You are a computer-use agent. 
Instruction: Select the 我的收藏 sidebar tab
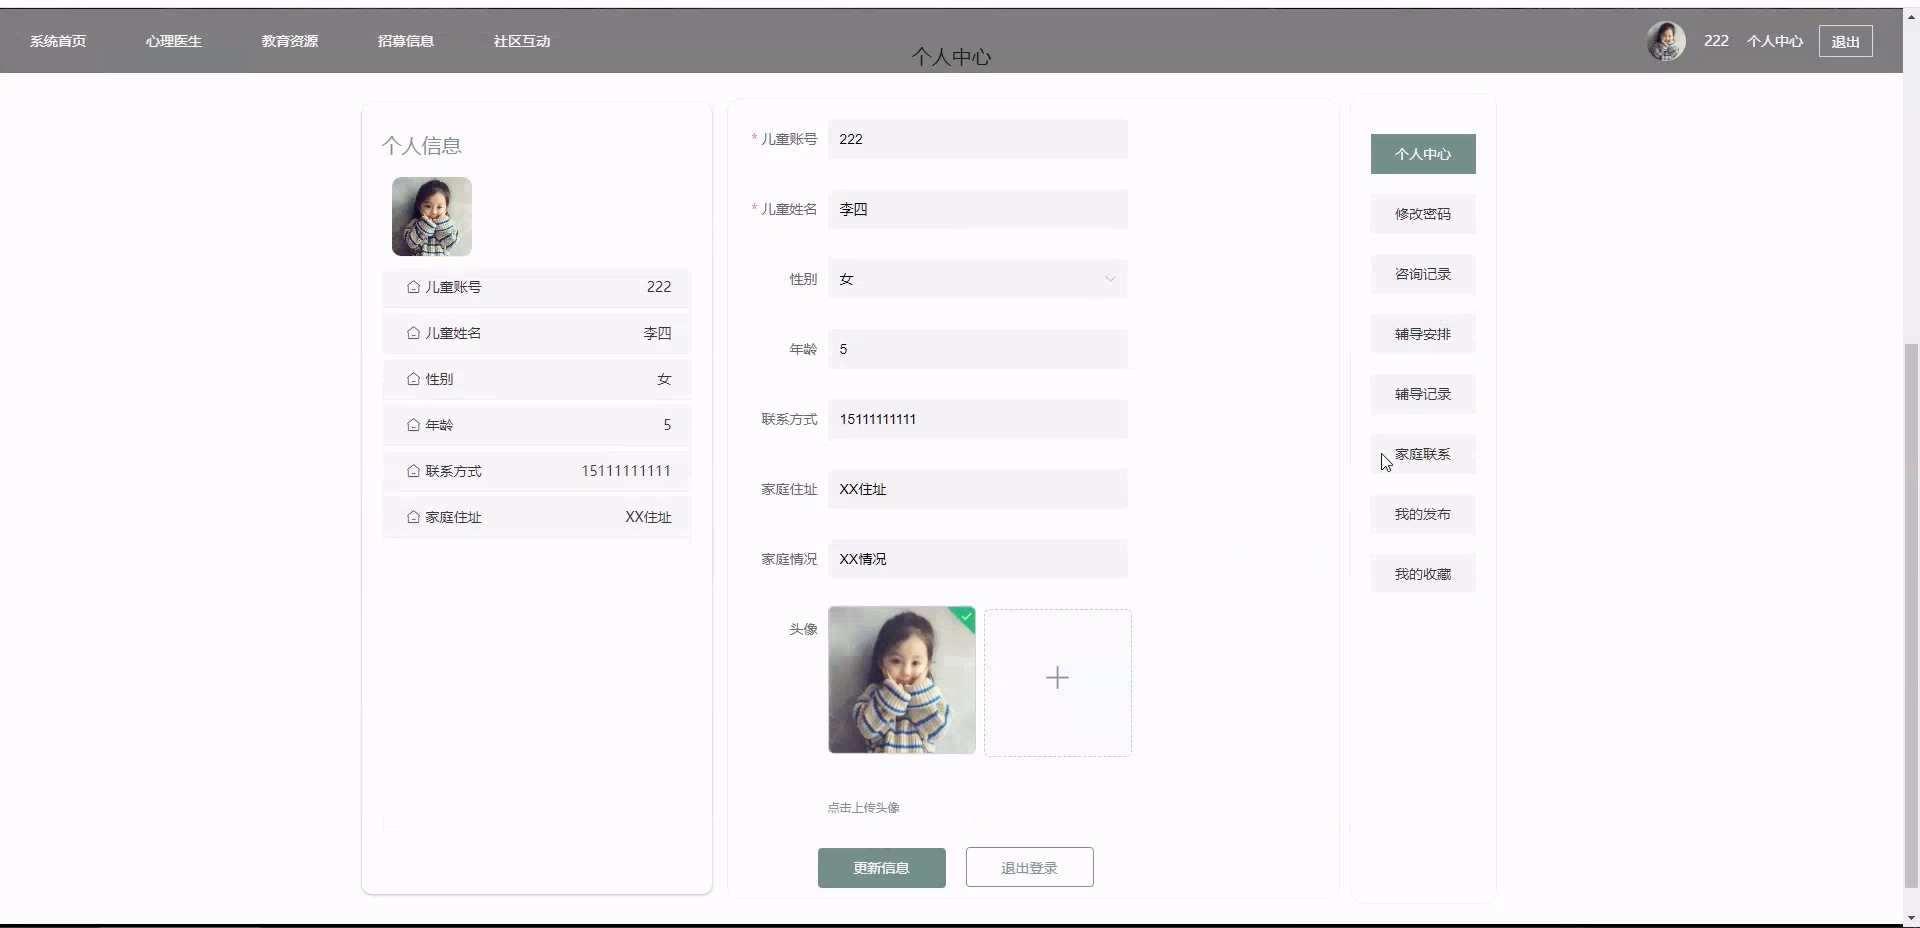1423,574
